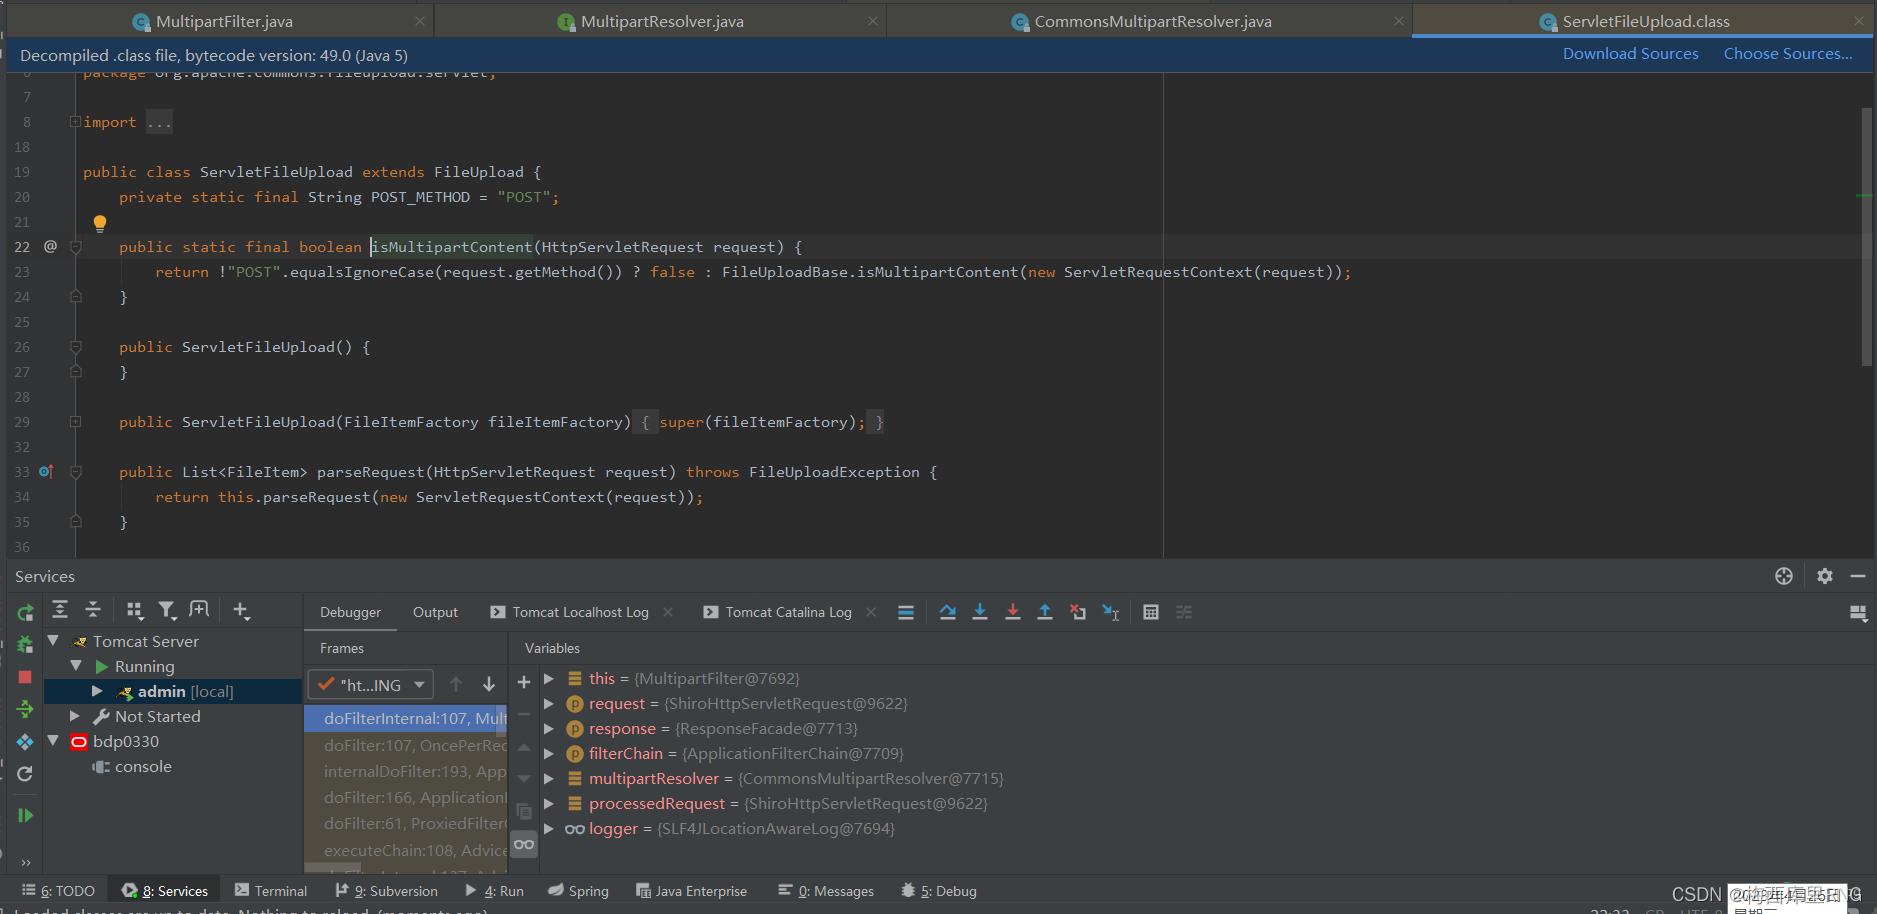Viewport: 1877px width, 914px height.
Task: Click the editor vertical scrollbar
Action: tap(1866, 236)
